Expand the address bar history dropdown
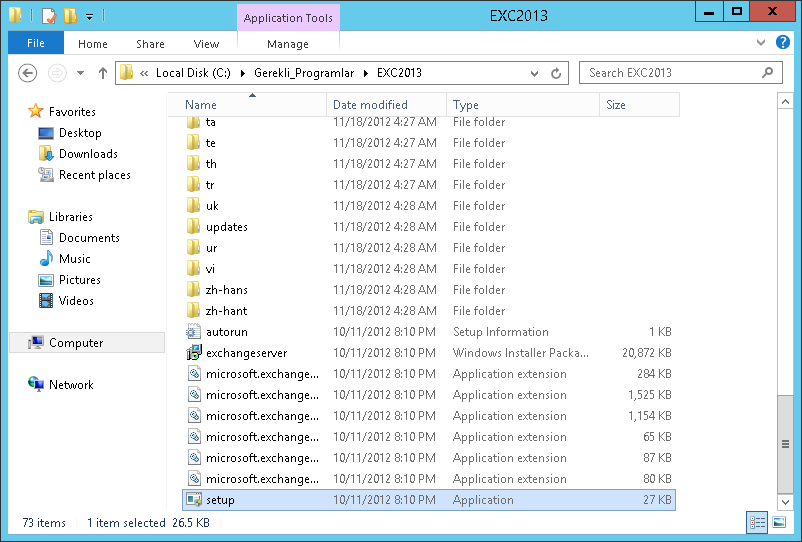Image resolution: width=802 pixels, height=542 pixels. coord(534,73)
